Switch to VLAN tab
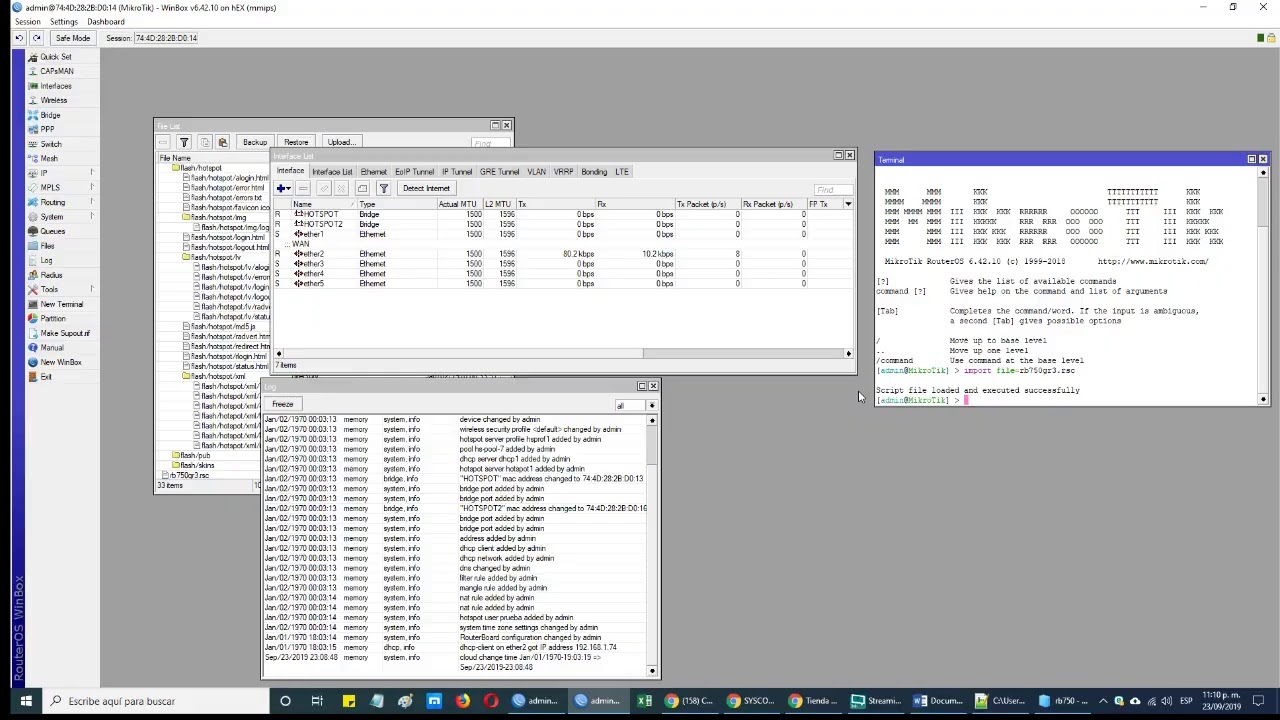 coord(536,172)
